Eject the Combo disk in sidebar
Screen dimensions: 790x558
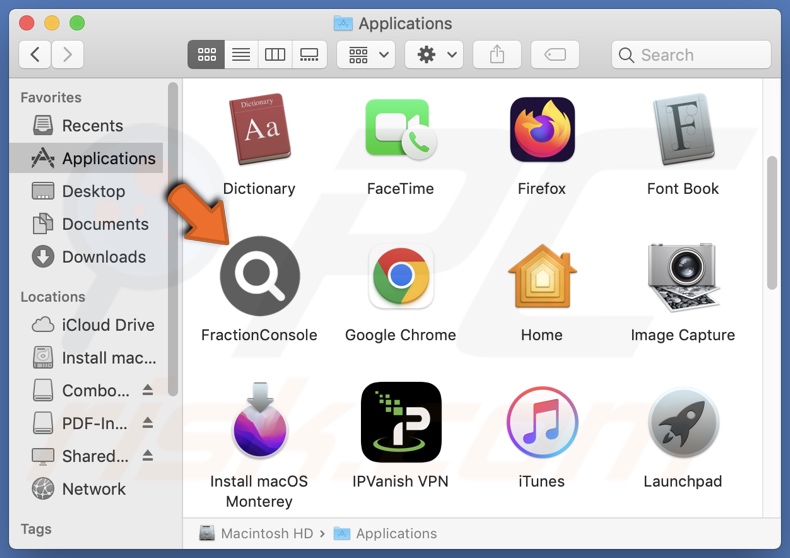coord(148,391)
